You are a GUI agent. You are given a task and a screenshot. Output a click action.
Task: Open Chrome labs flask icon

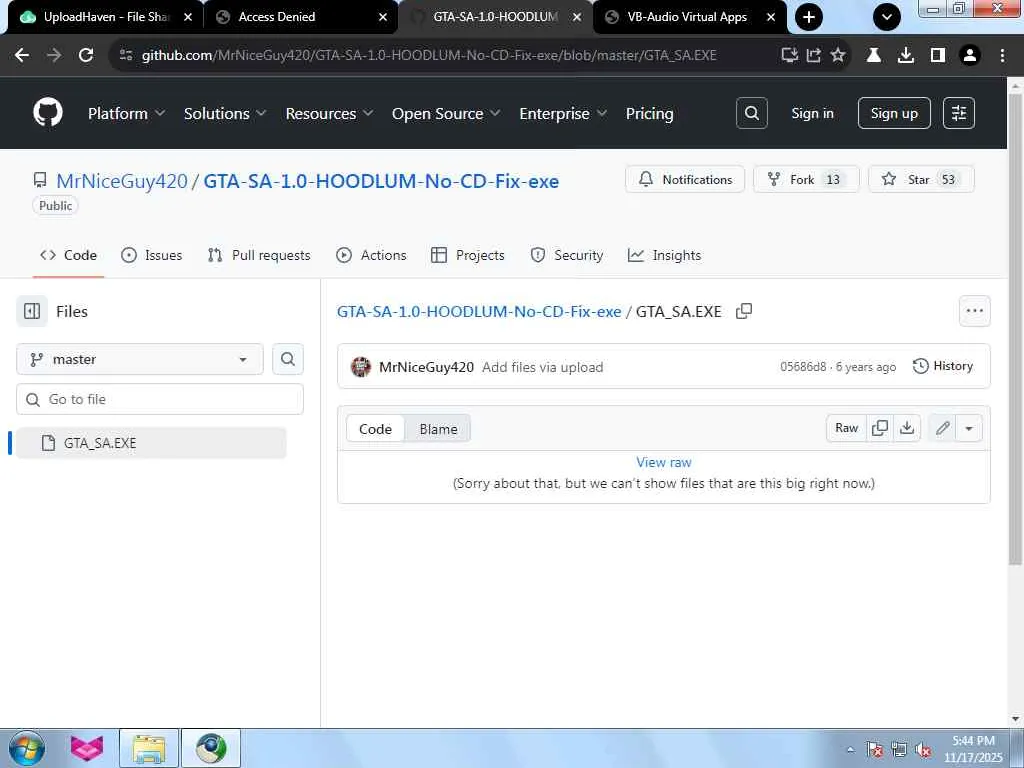coord(874,56)
